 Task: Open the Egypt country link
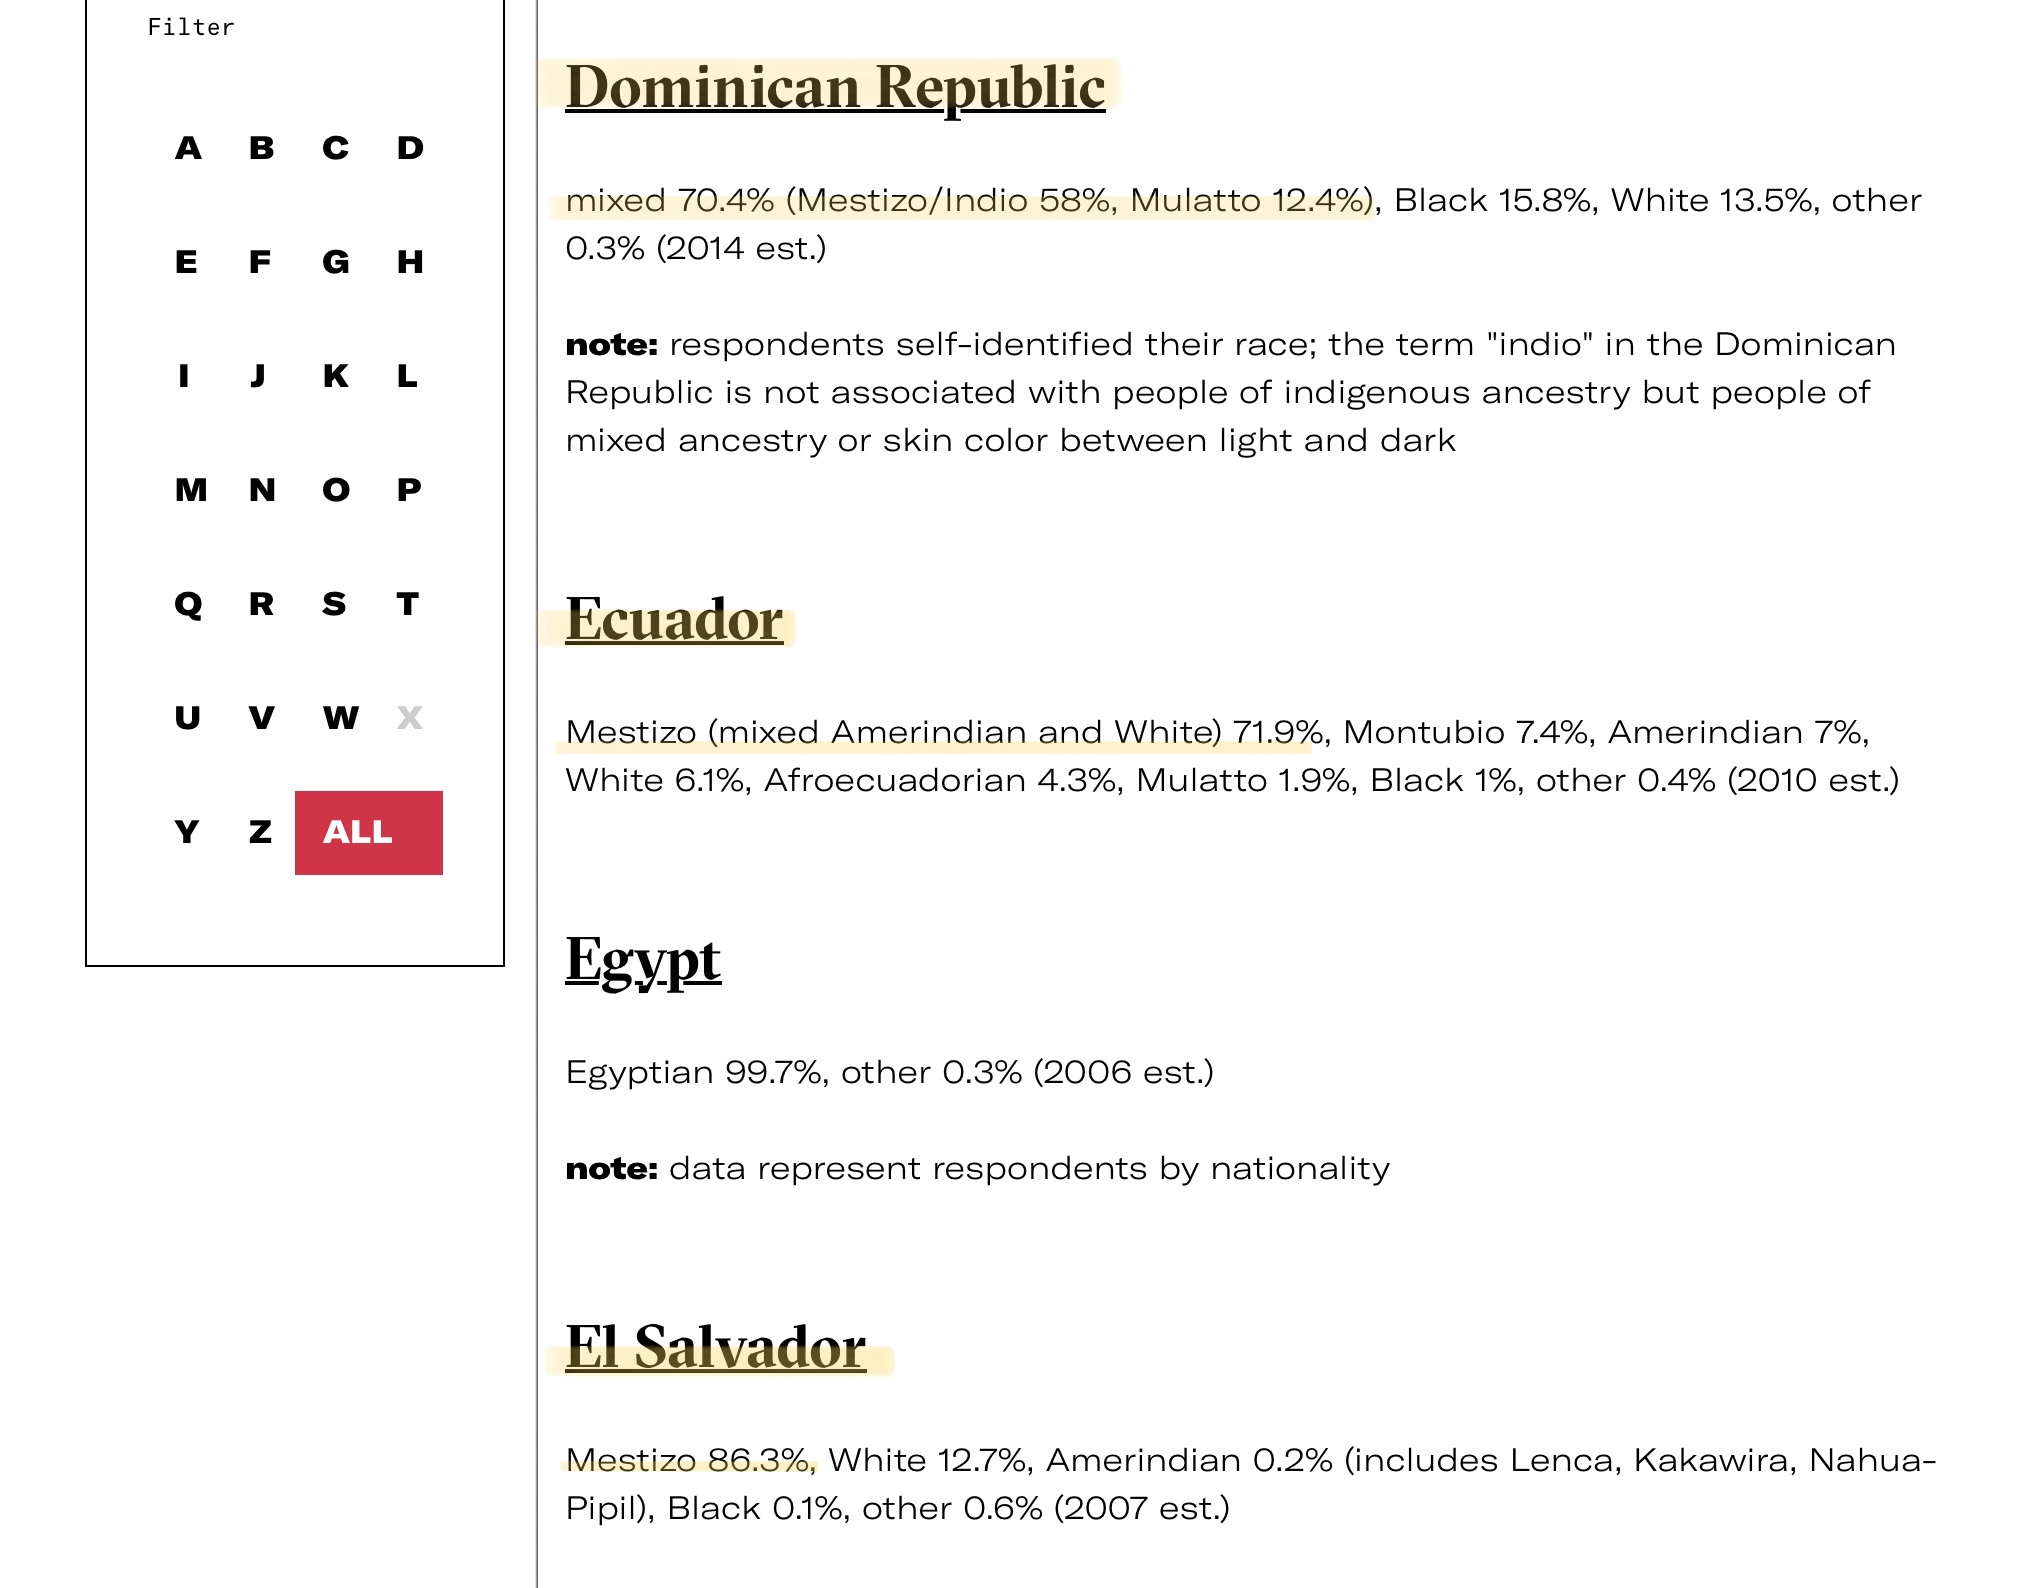[643, 960]
